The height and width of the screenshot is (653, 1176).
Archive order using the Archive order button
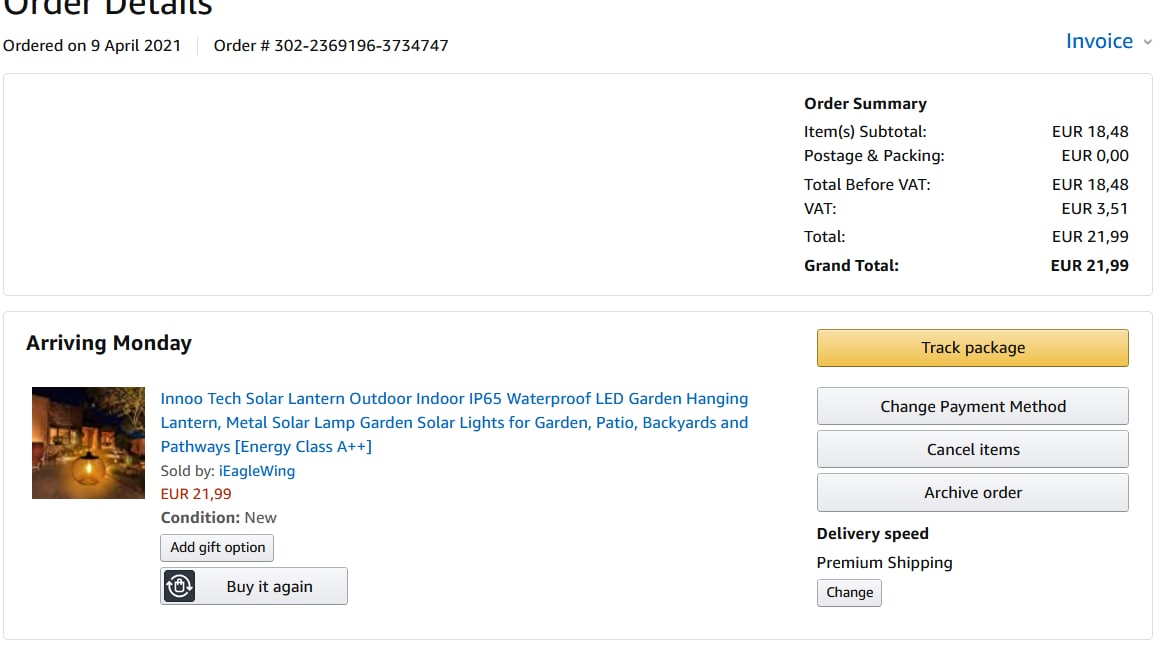tap(972, 492)
